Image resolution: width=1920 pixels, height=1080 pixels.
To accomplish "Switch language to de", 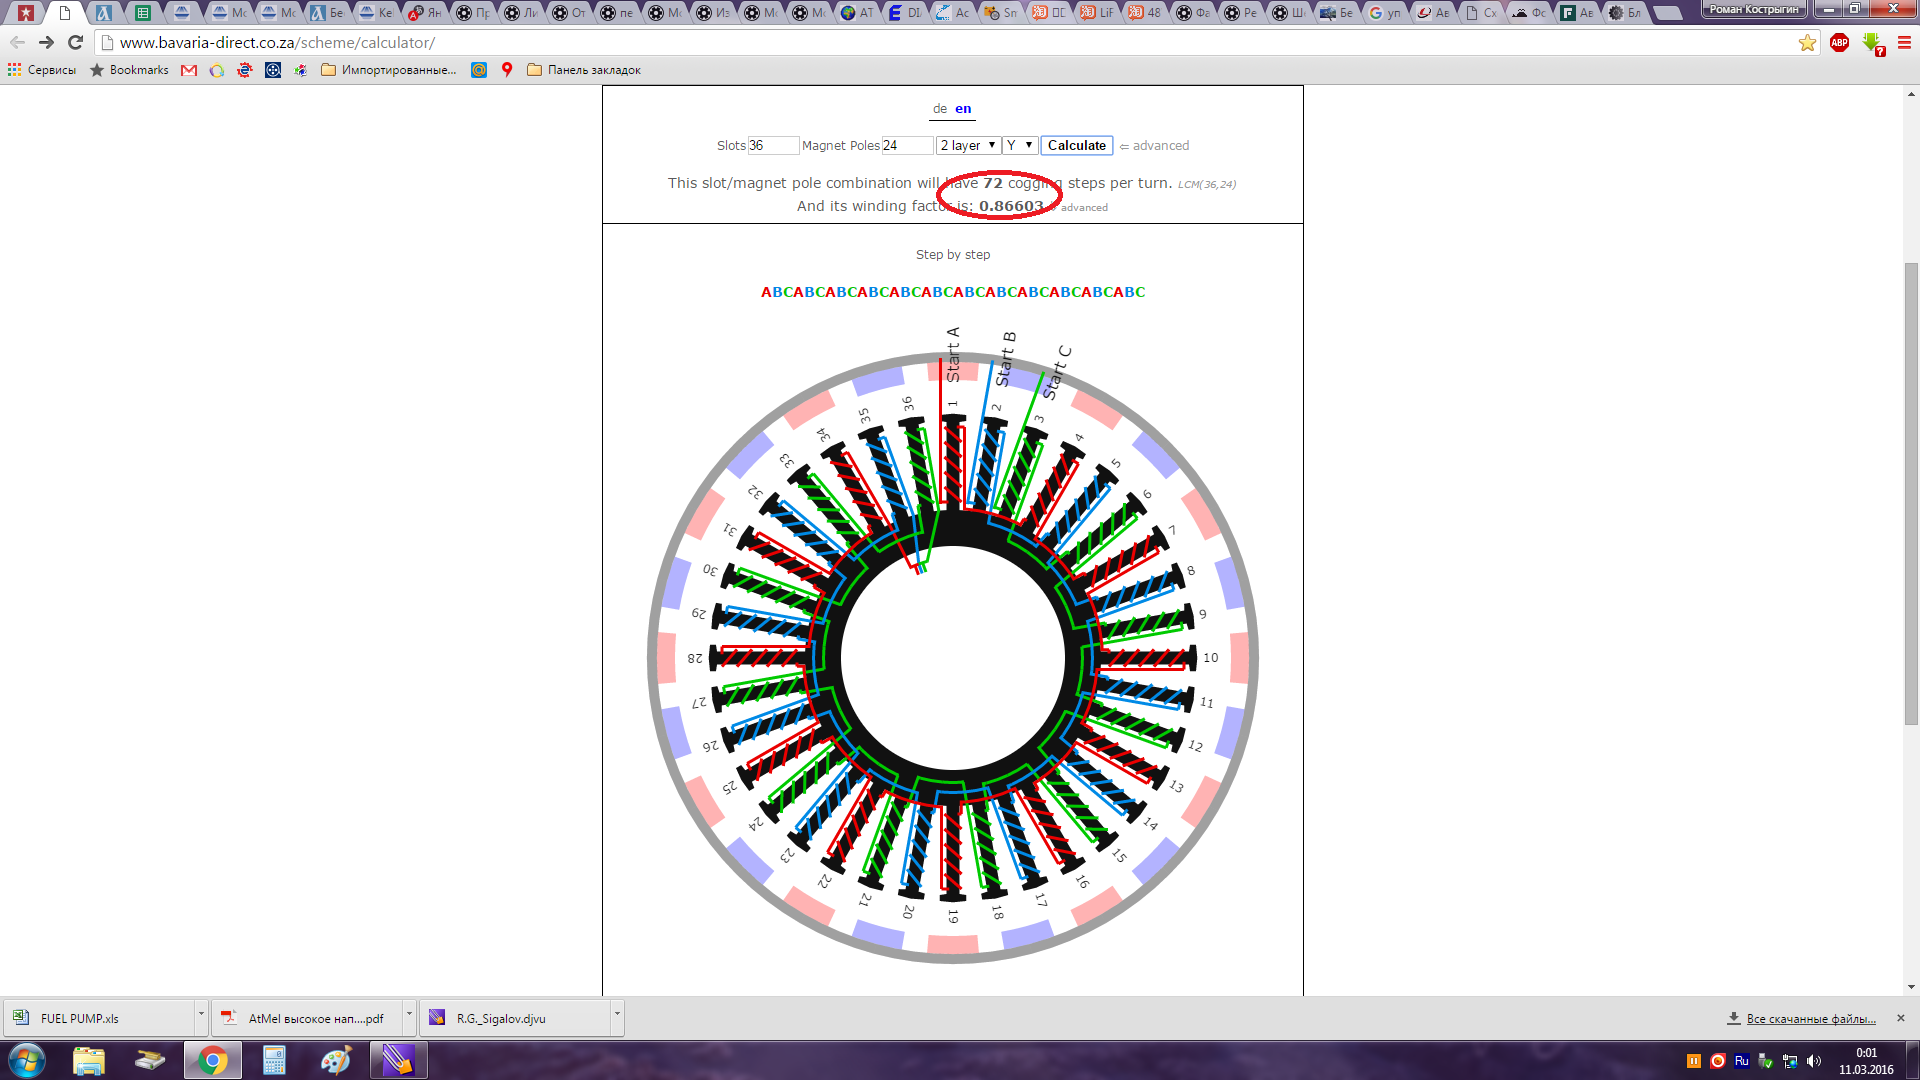I will 939,109.
